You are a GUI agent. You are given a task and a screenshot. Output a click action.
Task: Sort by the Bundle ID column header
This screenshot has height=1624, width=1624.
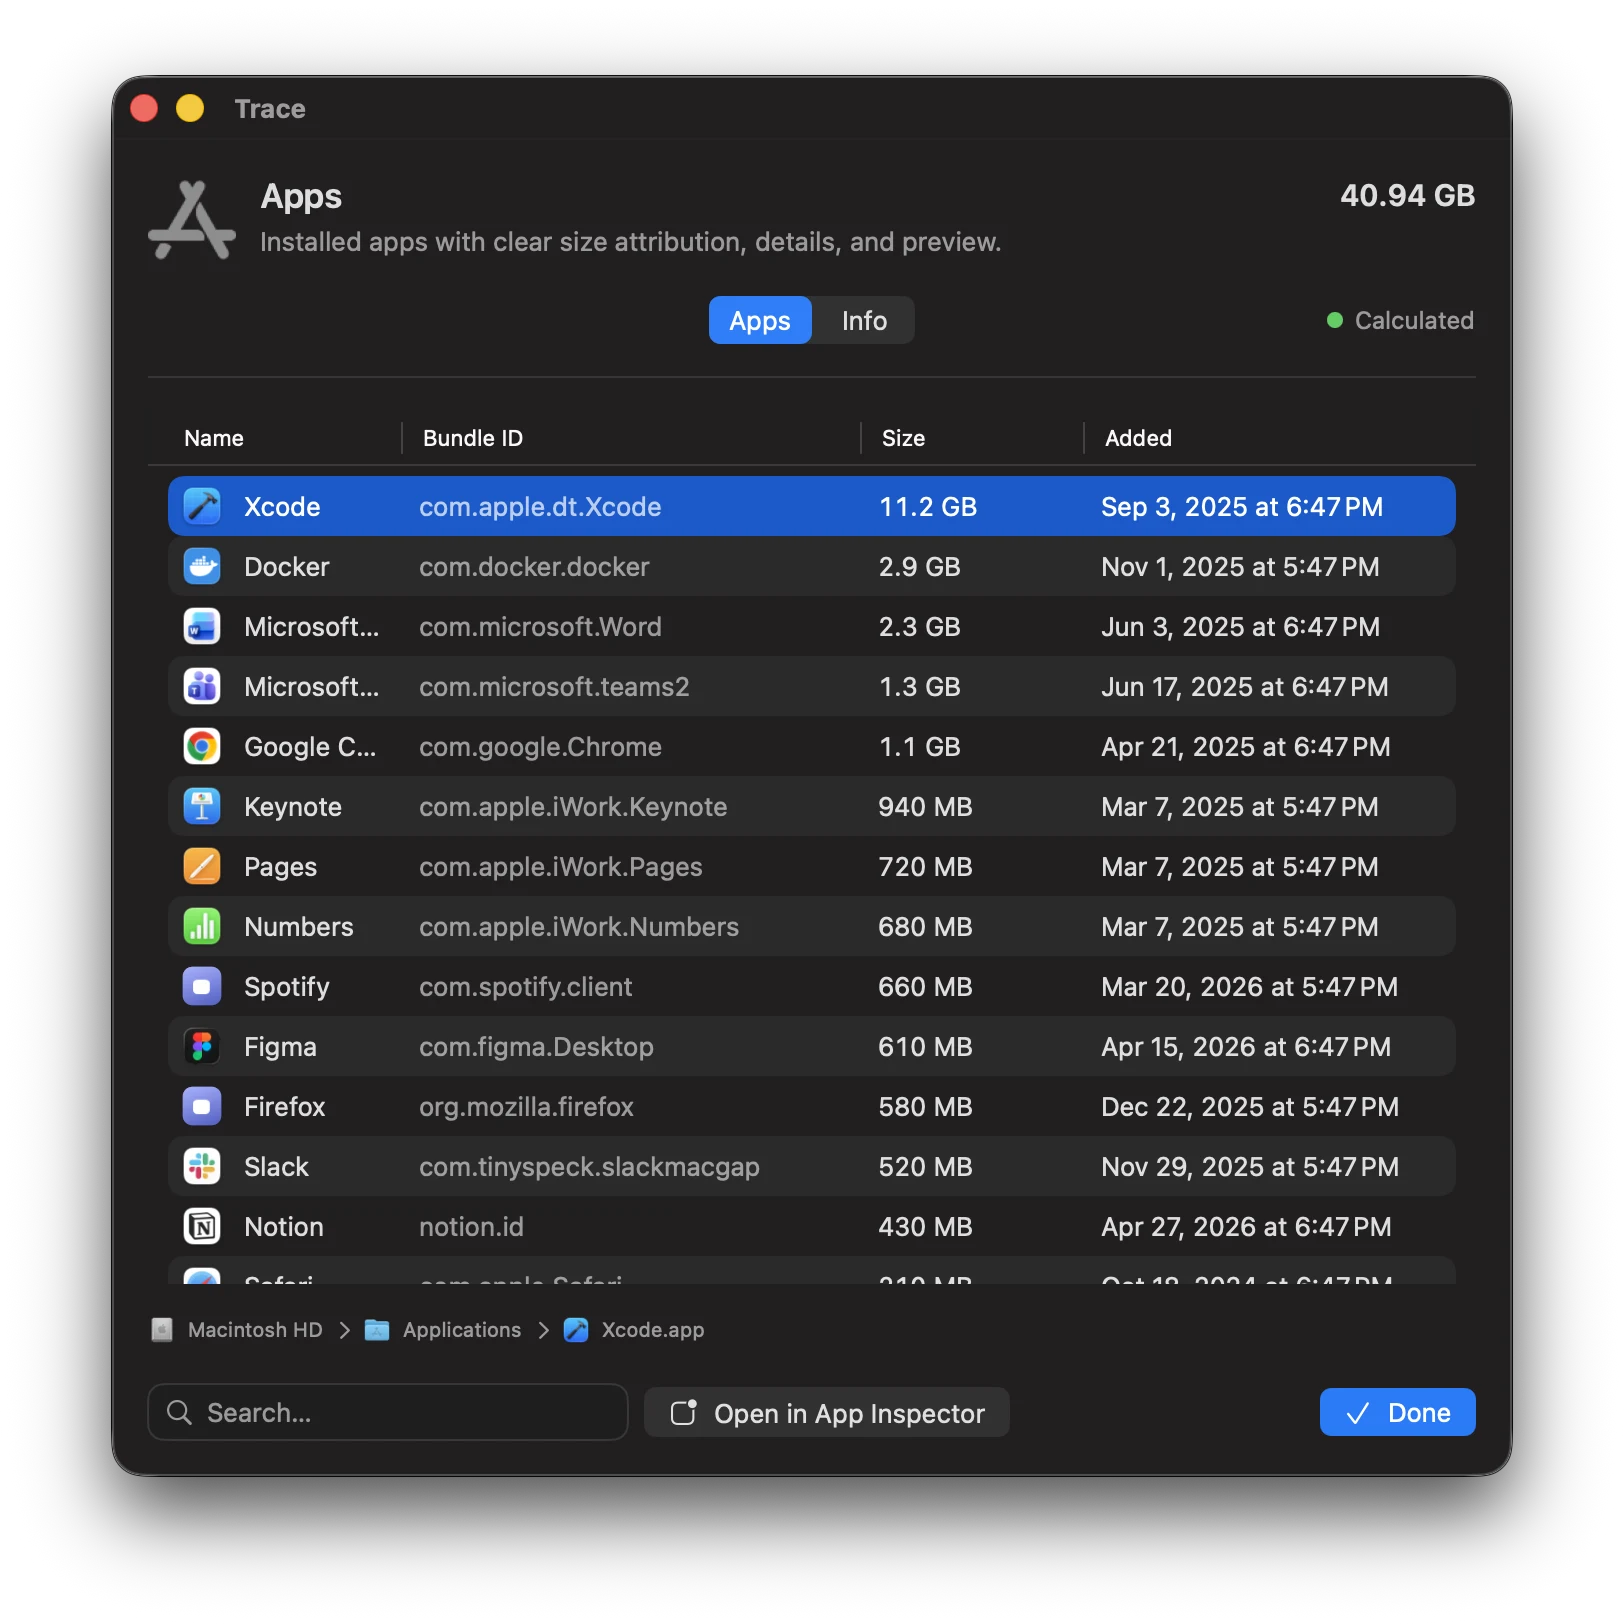point(473,438)
